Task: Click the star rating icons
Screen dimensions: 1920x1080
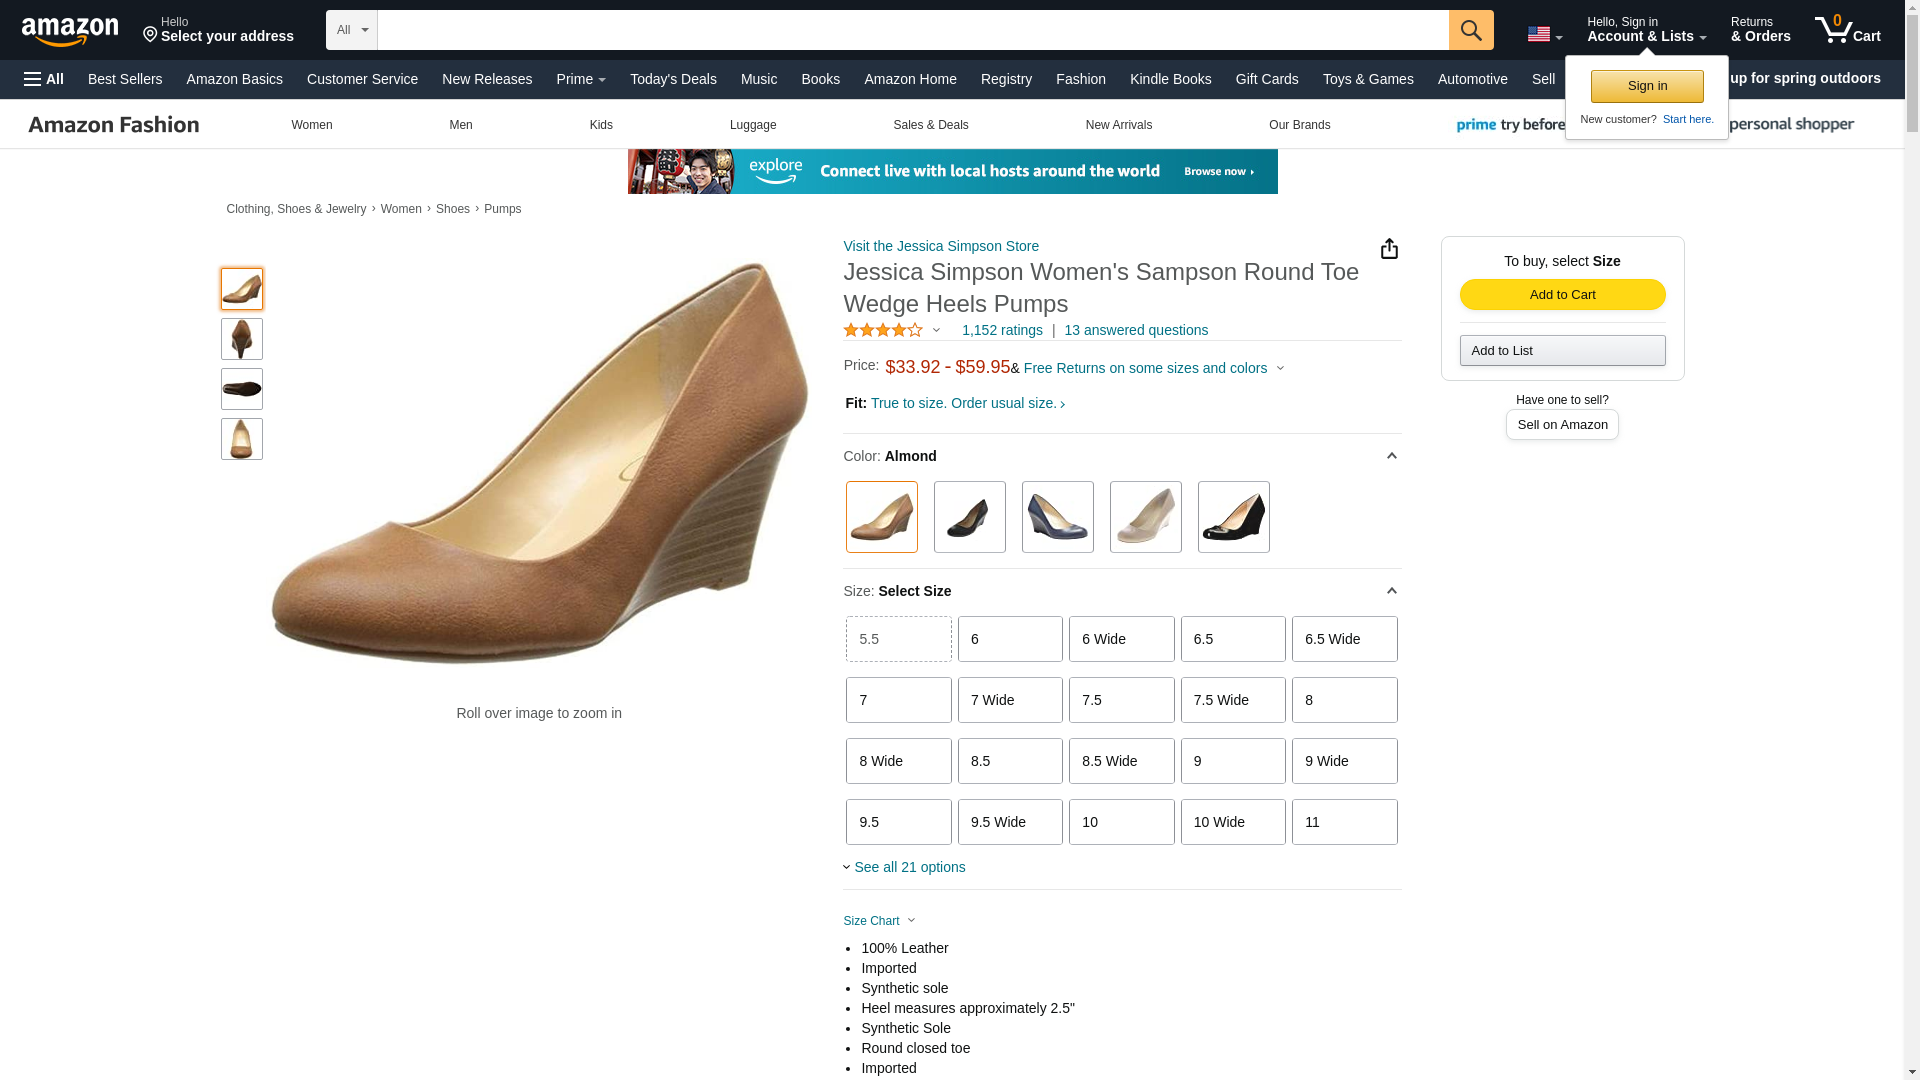Action: tap(883, 330)
